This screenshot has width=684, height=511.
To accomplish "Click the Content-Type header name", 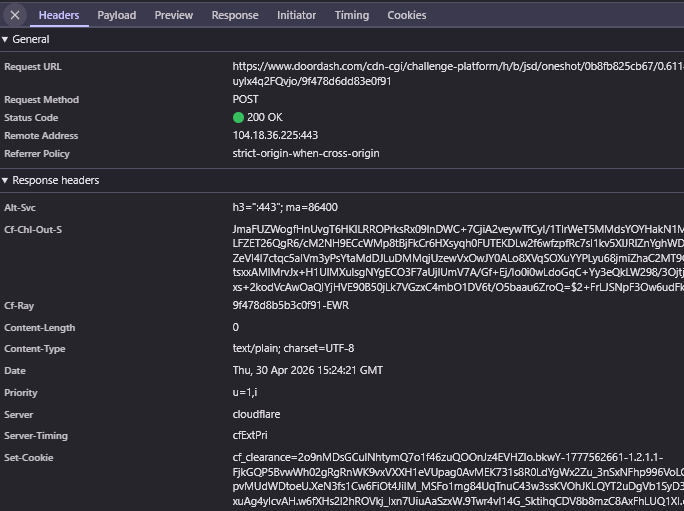I will 34,349.
